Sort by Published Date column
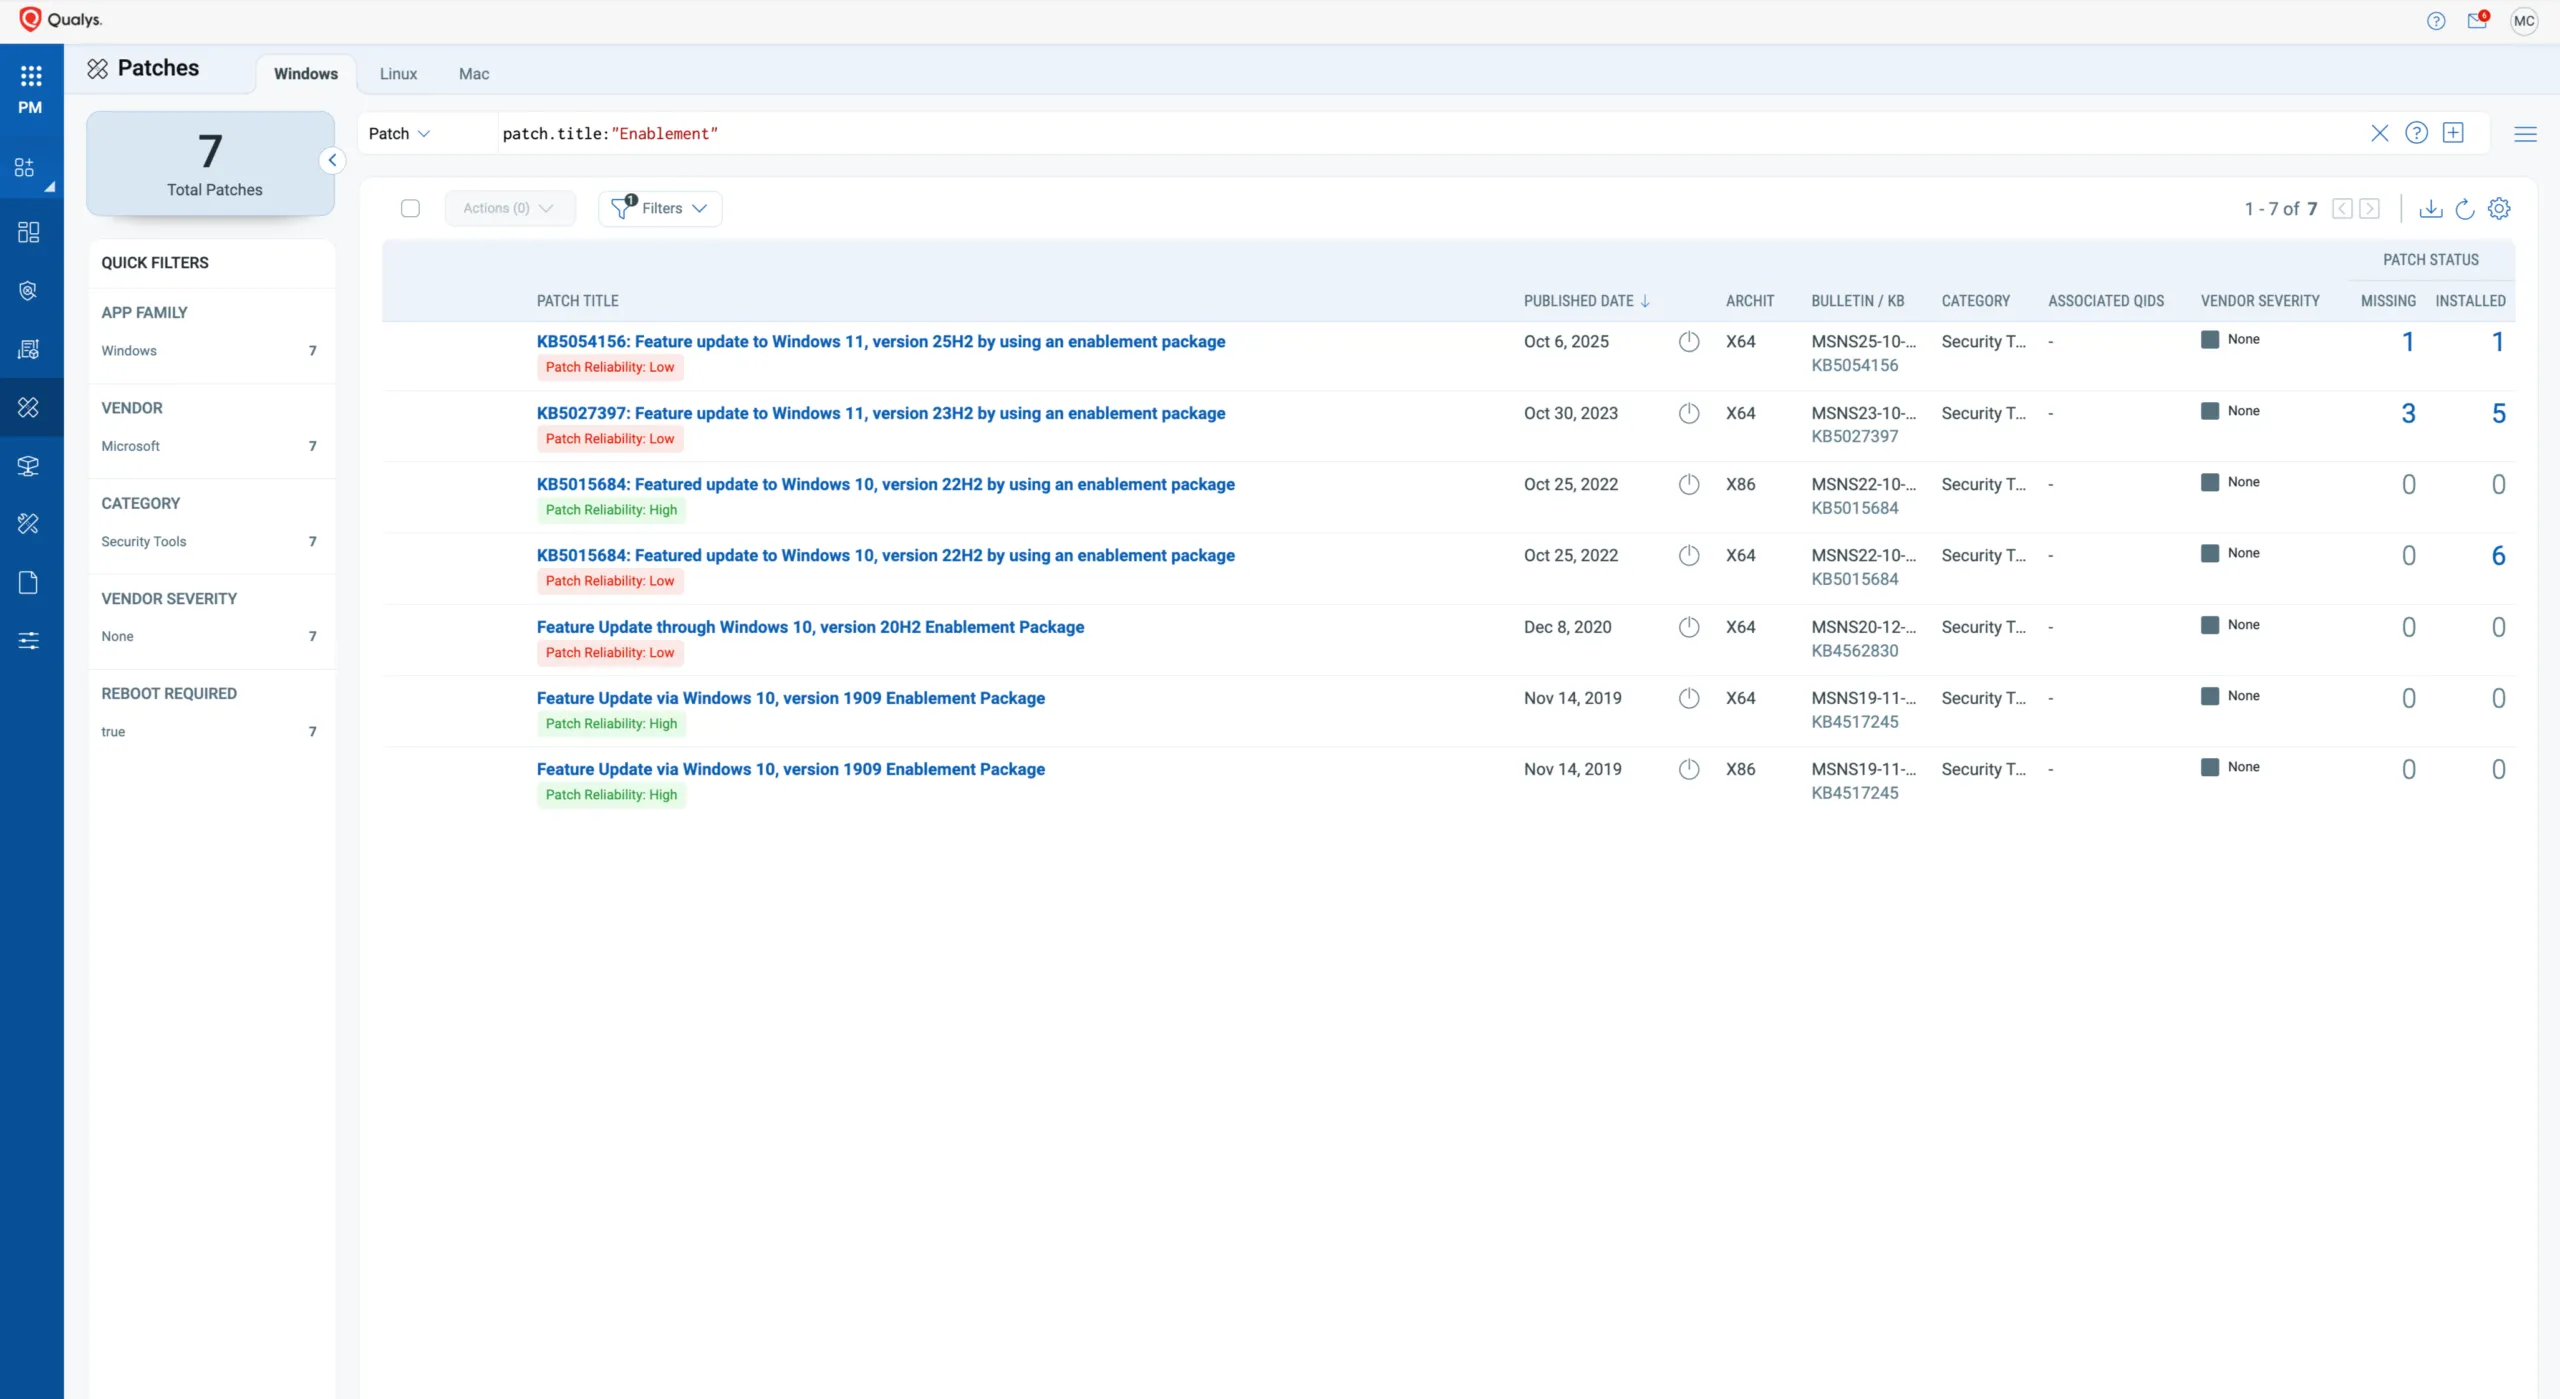The height and width of the screenshot is (1399, 2560). 1586,301
